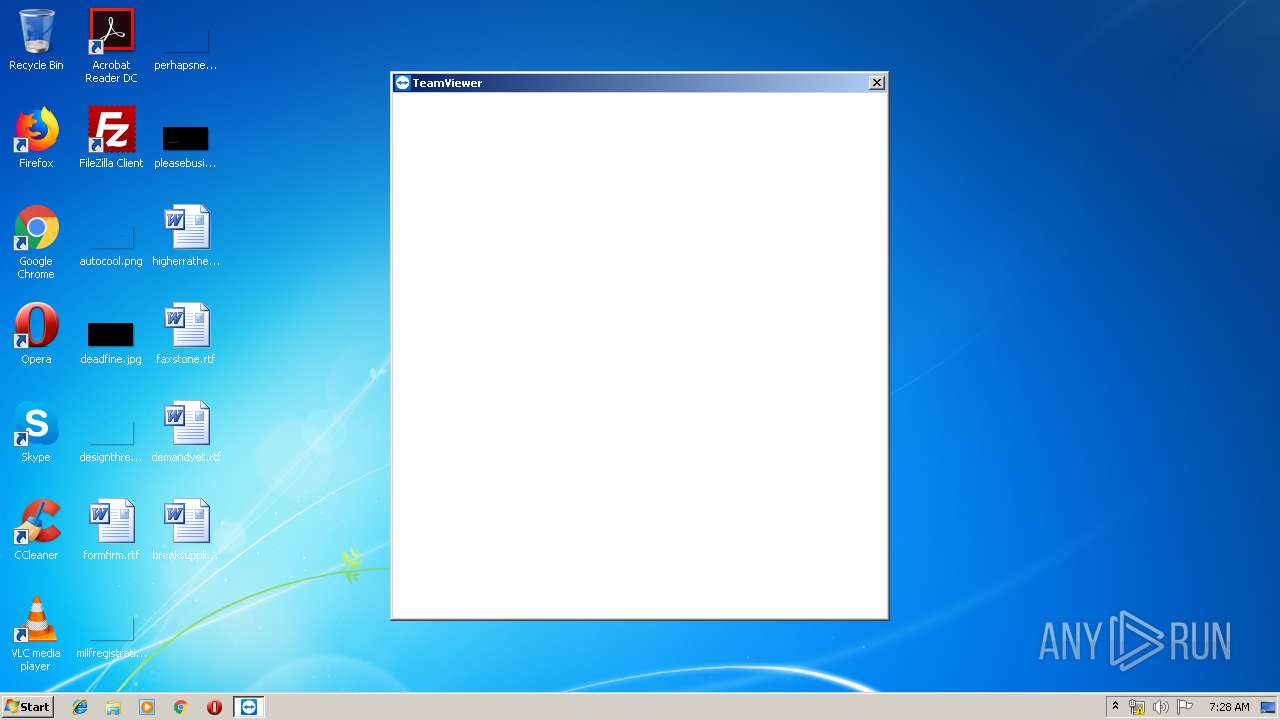
Task: Open Google Chrome desktop shortcut
Action: coord(36,242)
